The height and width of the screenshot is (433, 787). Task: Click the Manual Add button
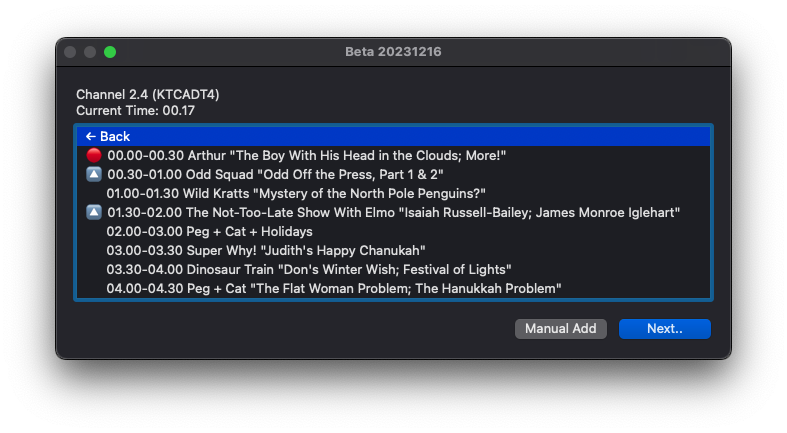tap(561, 329)
